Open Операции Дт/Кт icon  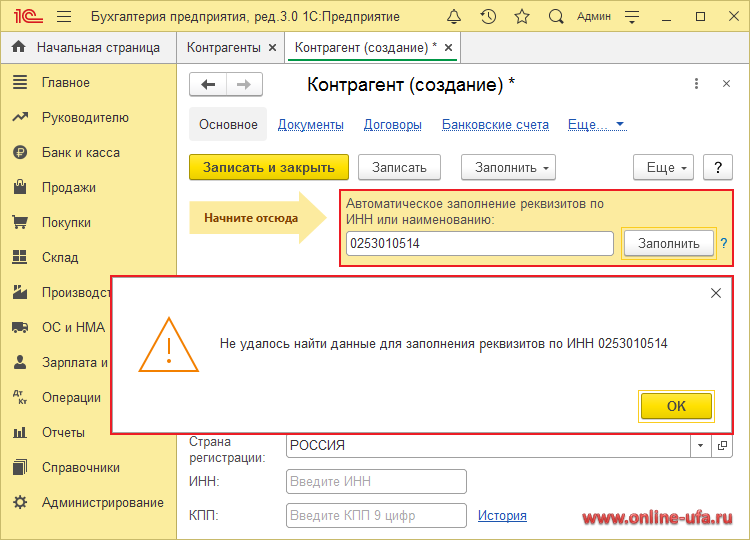(x=20, y=397)
